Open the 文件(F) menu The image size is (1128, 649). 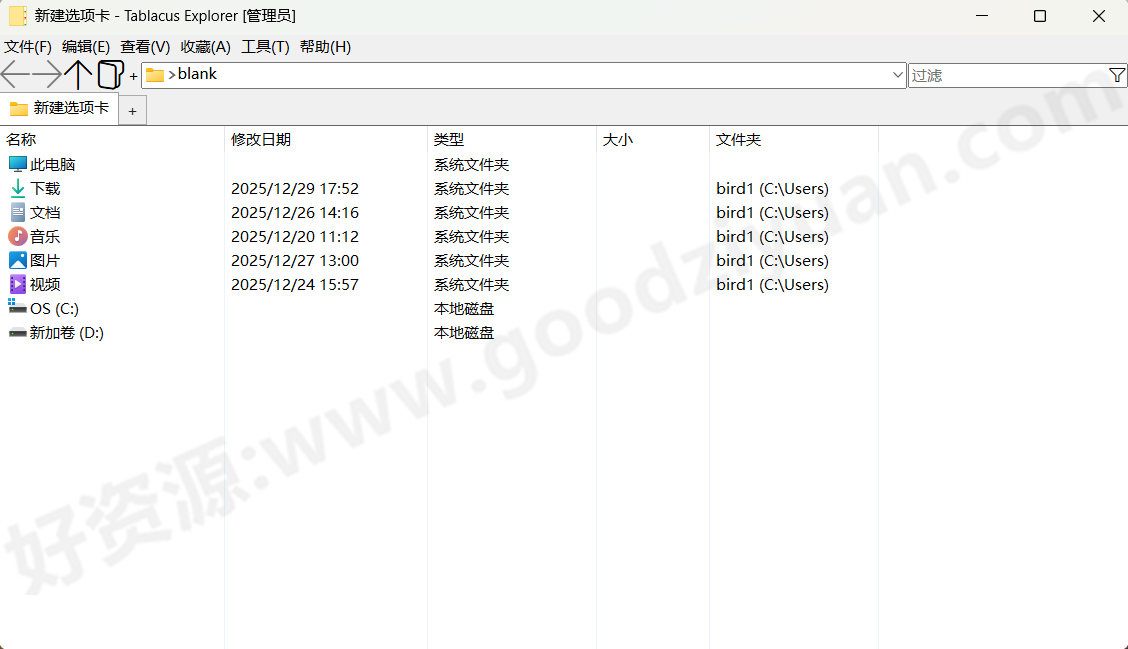point(25,46)
